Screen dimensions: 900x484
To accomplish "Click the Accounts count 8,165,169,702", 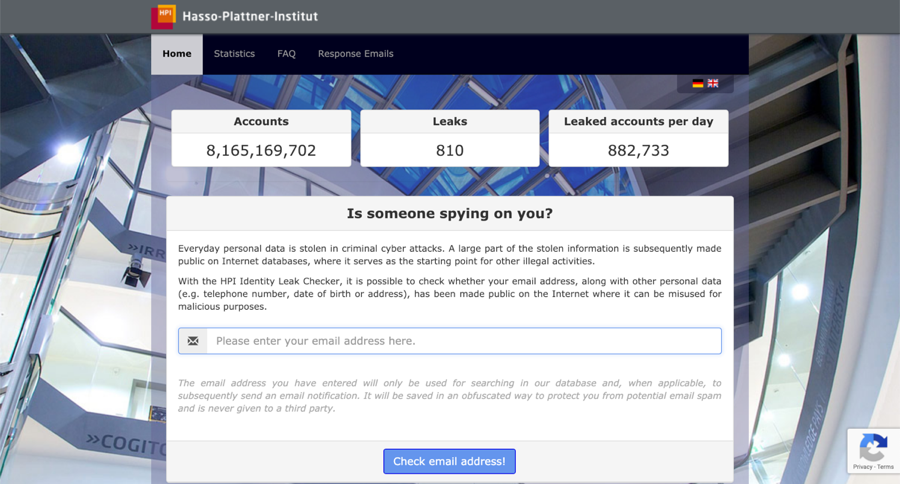I will tap(261, 150).
